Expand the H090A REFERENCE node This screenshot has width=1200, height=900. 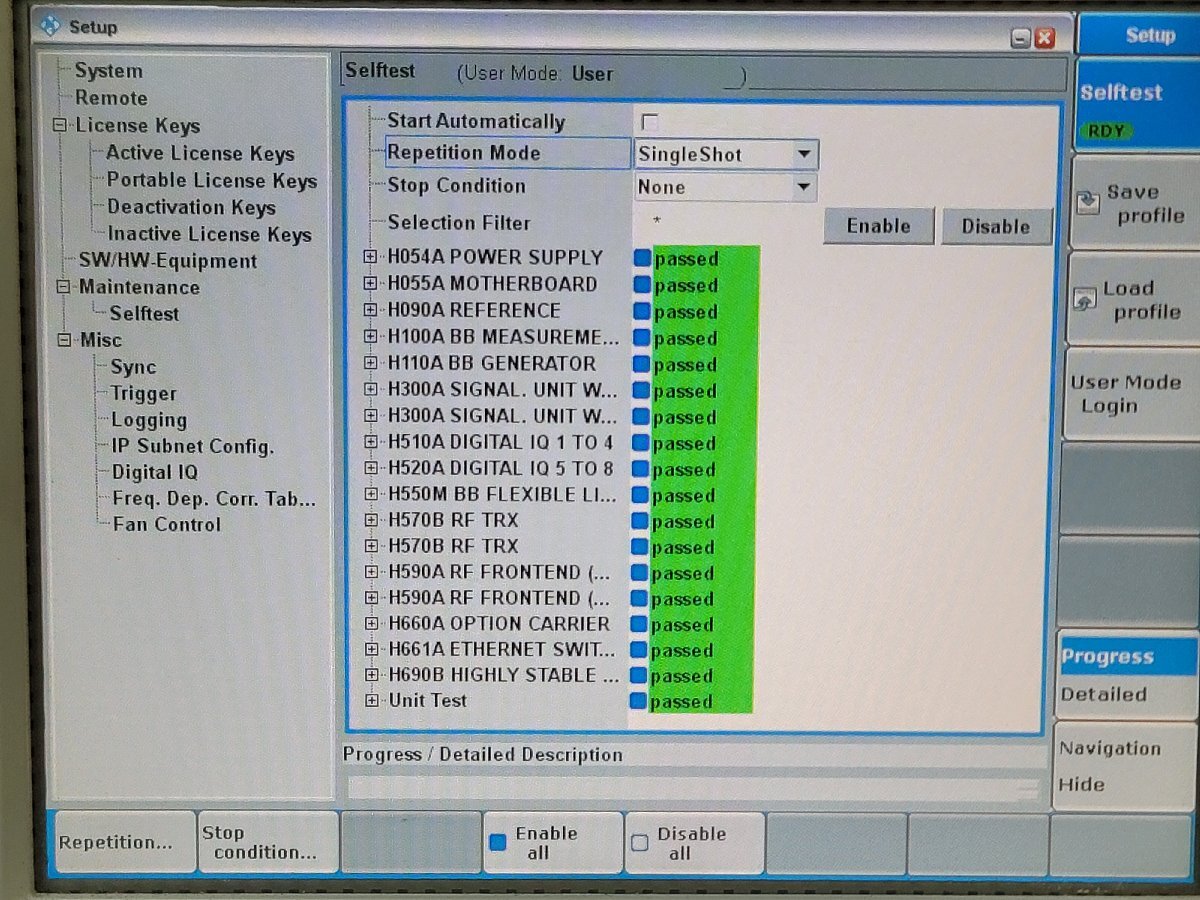(371, 310)
